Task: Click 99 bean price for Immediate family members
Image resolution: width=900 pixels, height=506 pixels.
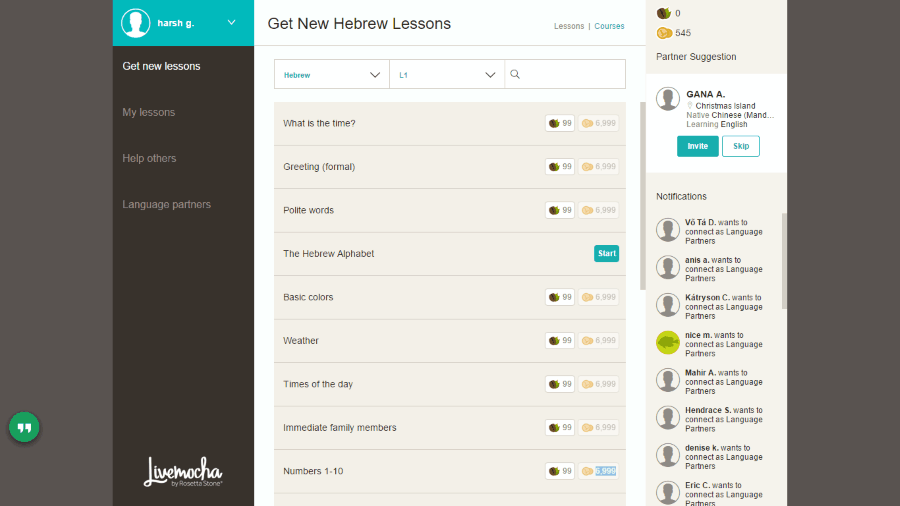Action: pyautogui.click(x=560, y=427)
